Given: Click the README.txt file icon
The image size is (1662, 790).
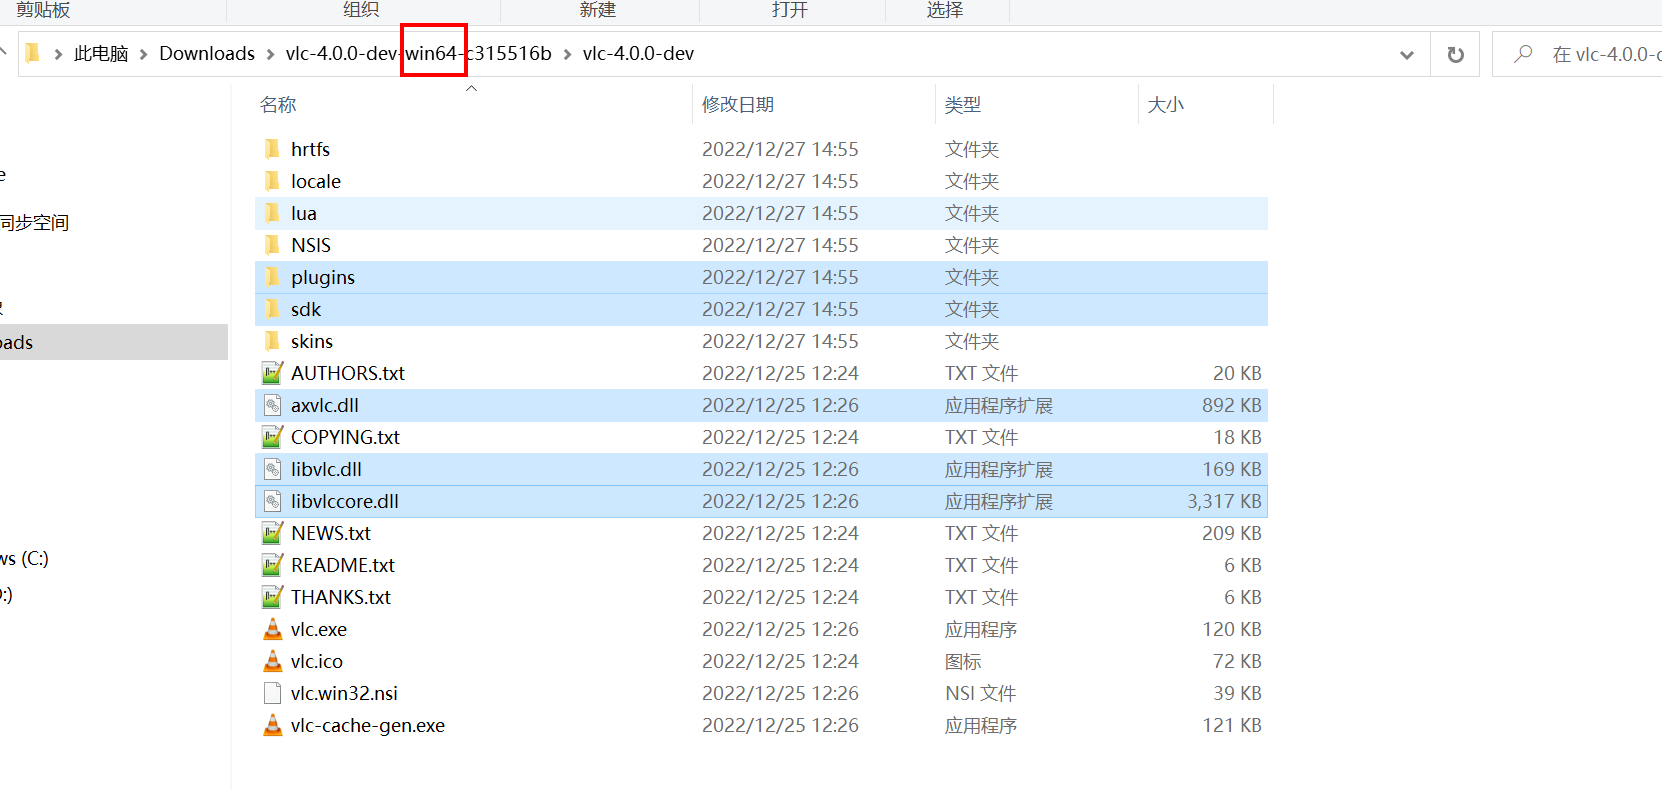Looking at the screenshot, I should tap(272, 565).
